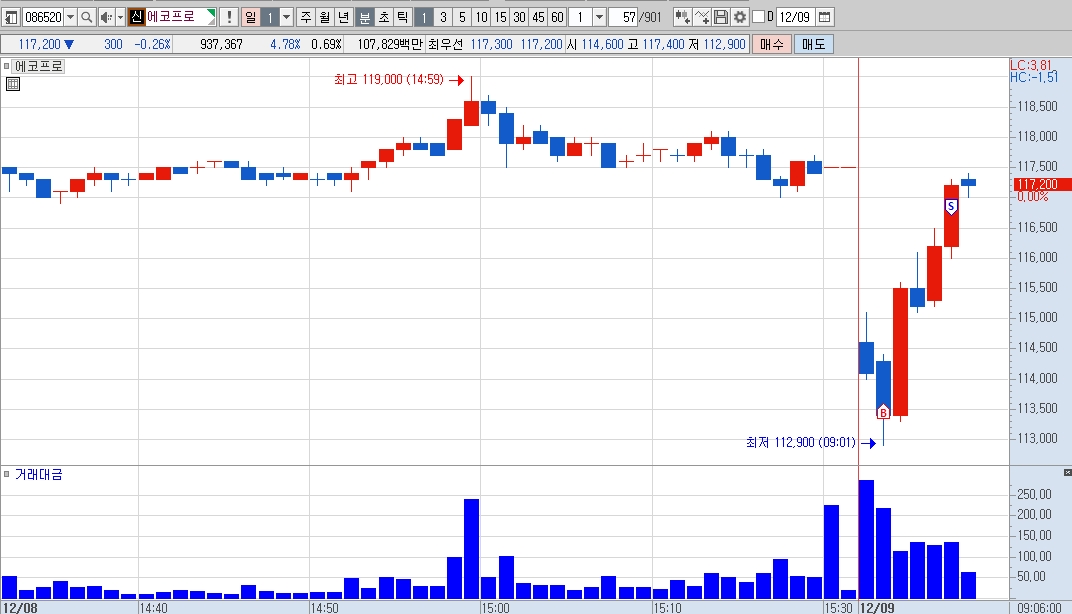Click the speaker sound alert icon
The width and height of the screenshot is (1072, 614).
106,17
